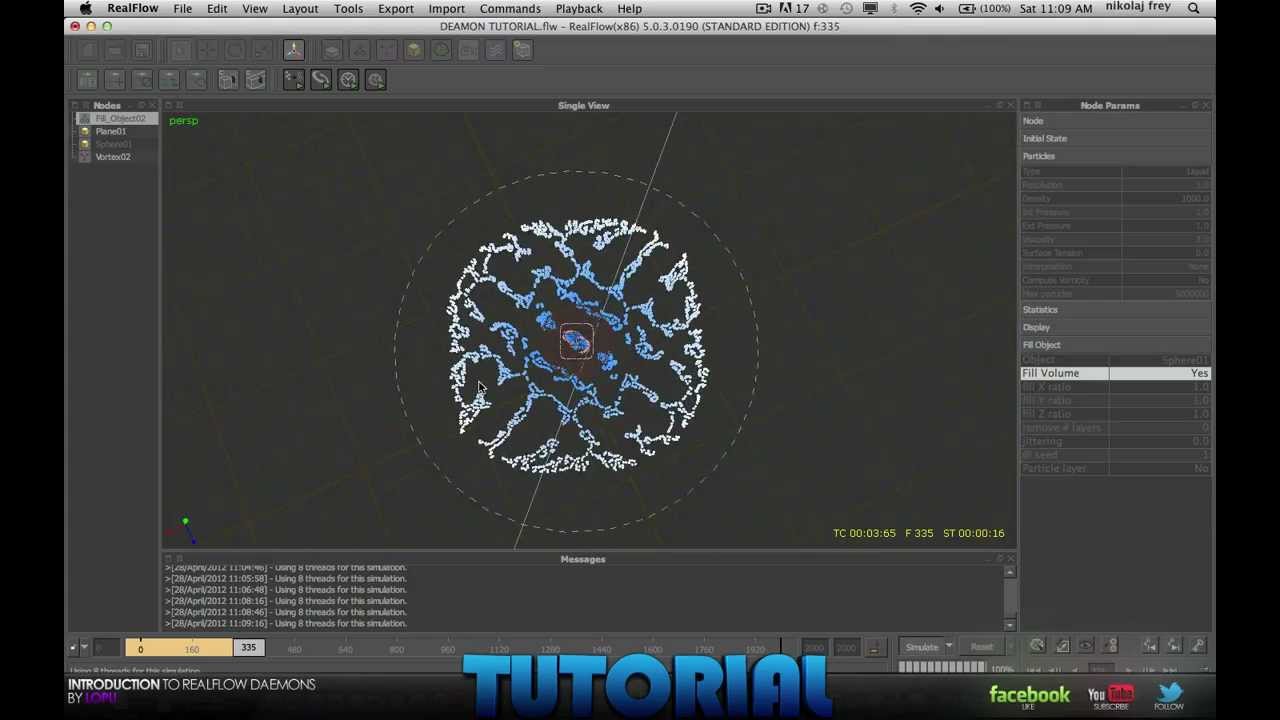Viewport: 1280px width, 720px height.
Task: Open Spotlight search magnifier
Action: [1194, 8]
